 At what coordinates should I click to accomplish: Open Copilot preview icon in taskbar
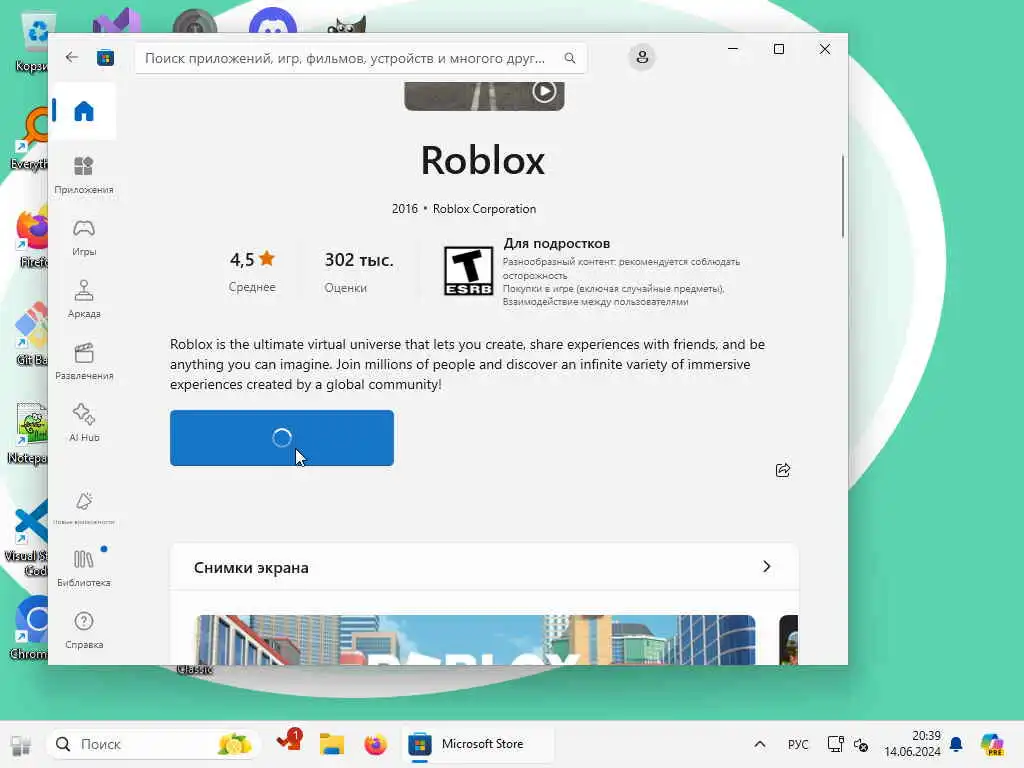[992, 744]
